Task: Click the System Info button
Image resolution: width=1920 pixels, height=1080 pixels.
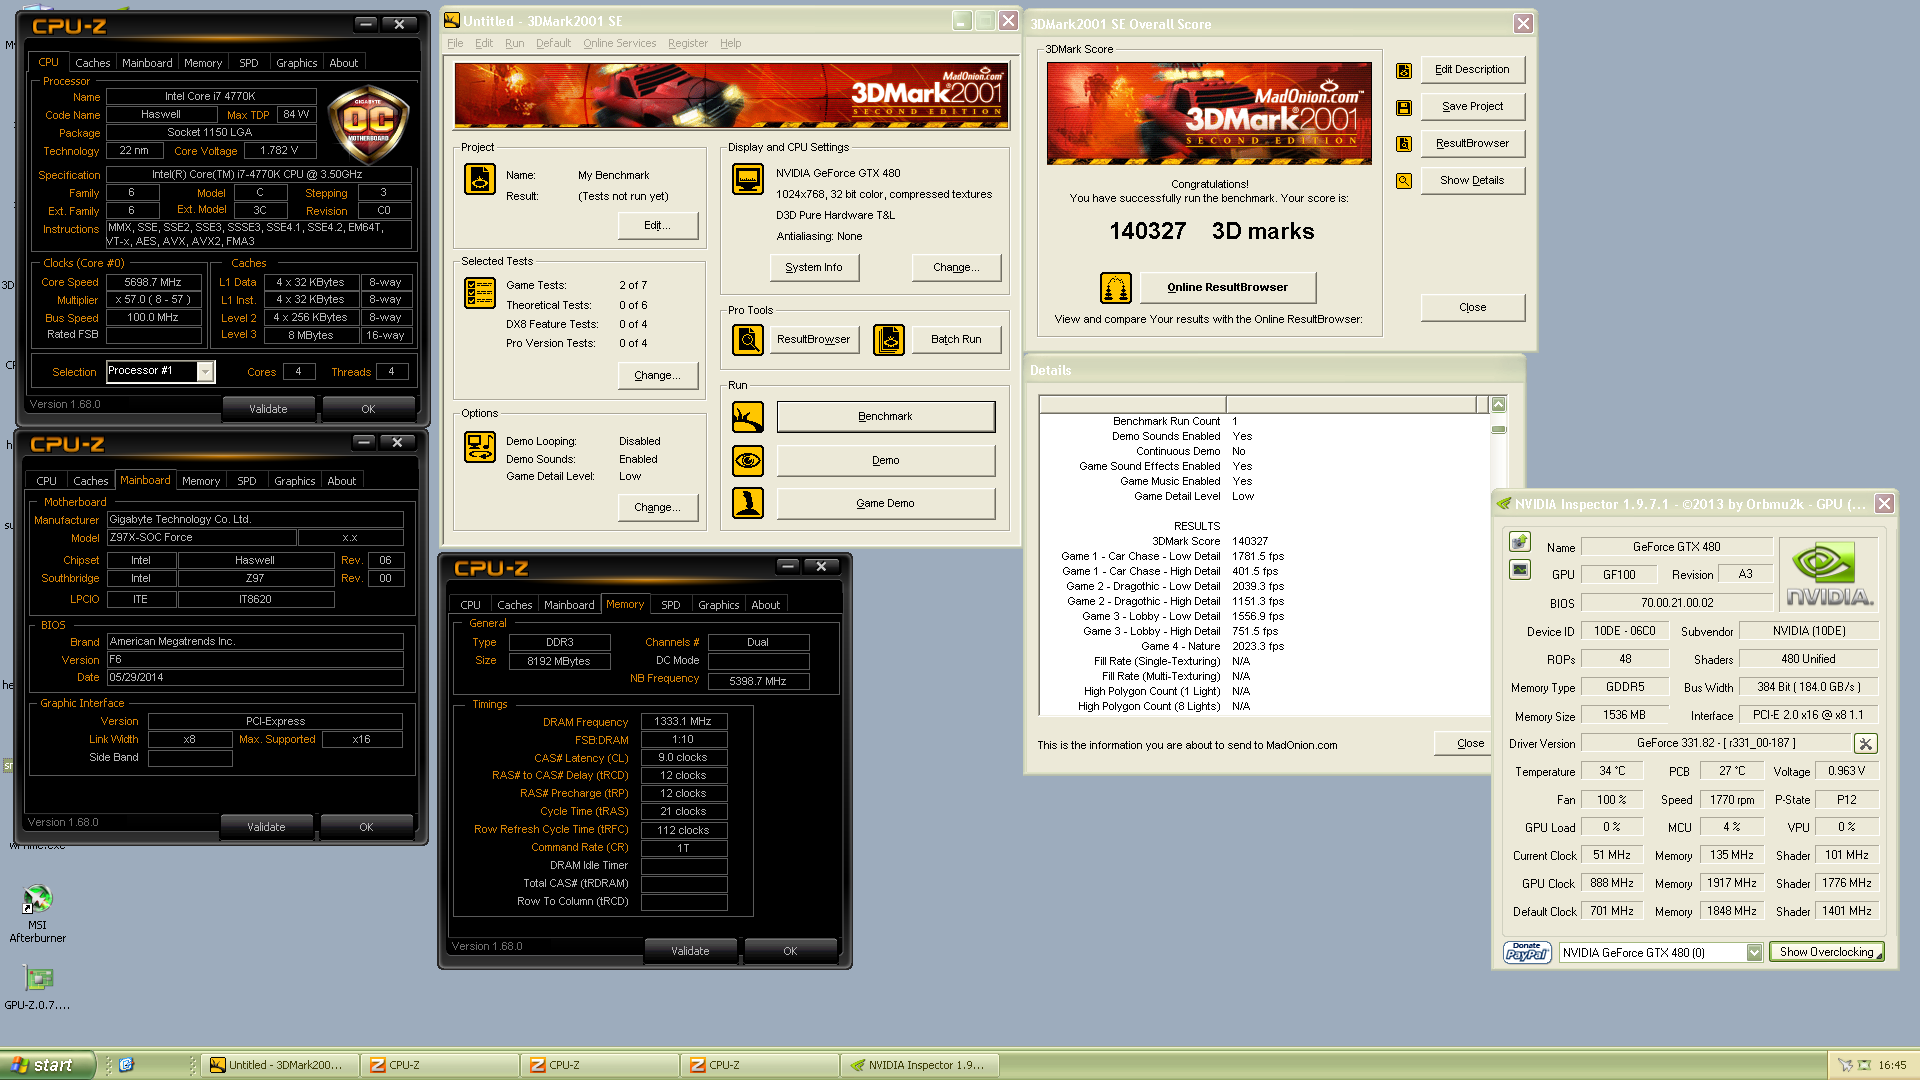Action: [x=814, y=268]
